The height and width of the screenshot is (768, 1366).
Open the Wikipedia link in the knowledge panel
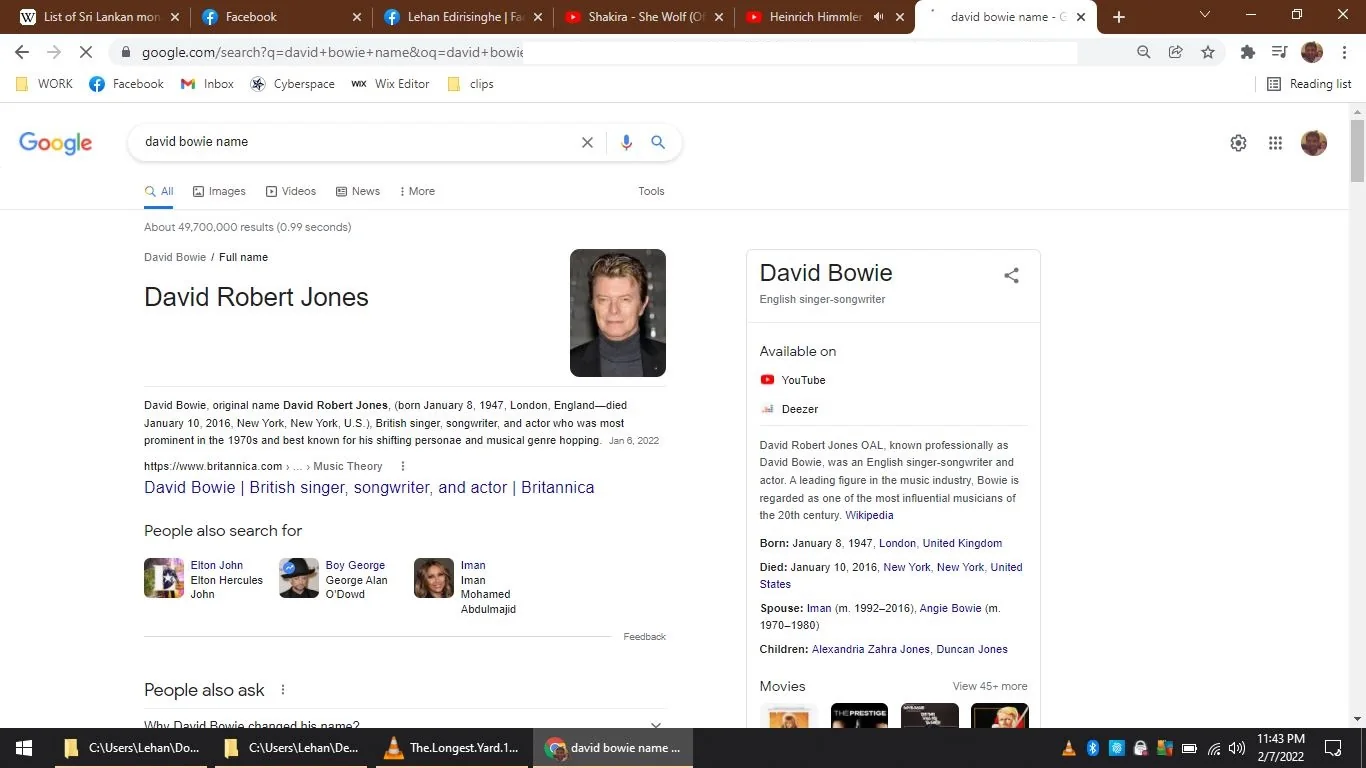pyautogui.click(x=869, y=515)
